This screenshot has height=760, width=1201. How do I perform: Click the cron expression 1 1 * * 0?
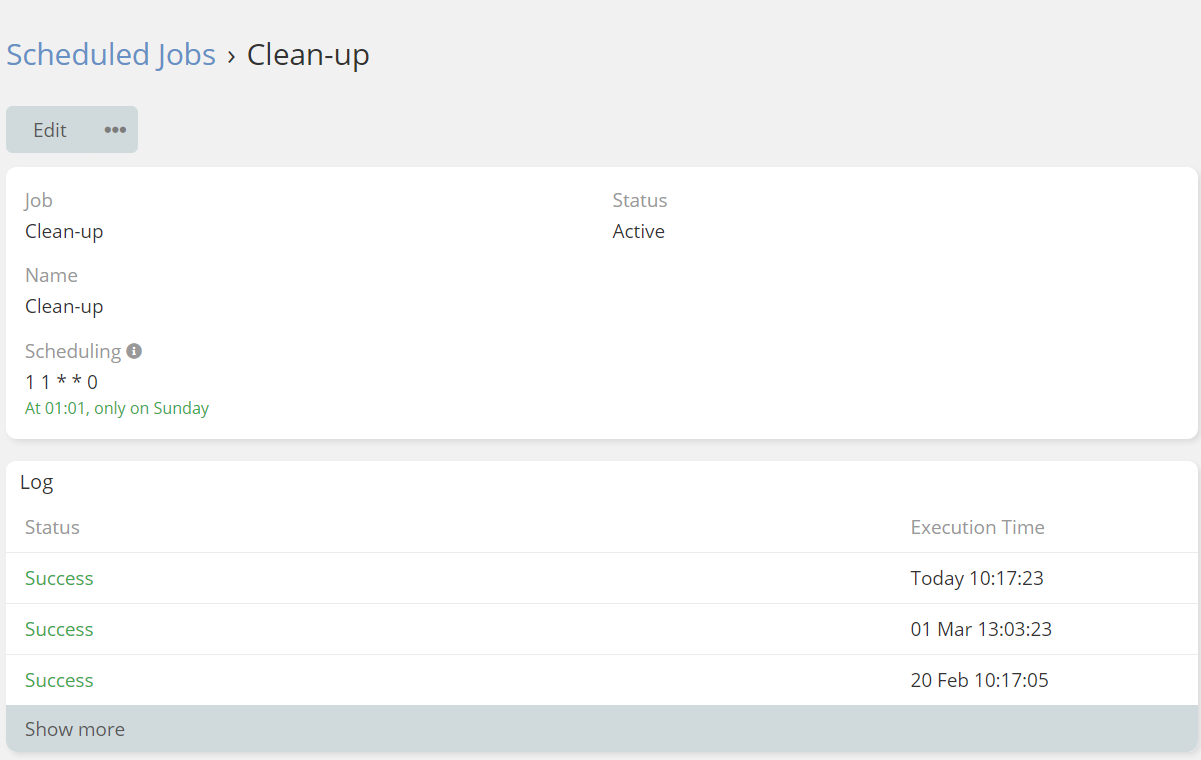(61, 381)
